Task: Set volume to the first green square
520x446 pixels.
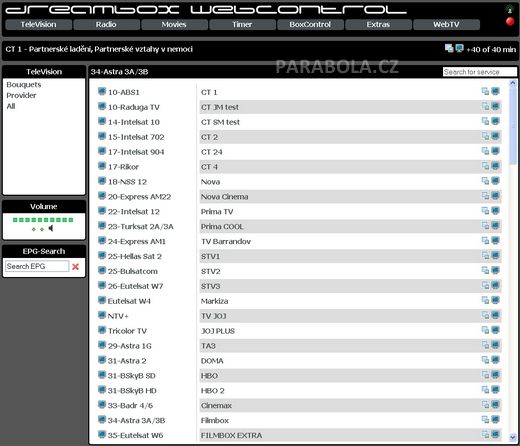Action: click(x=15, y=220)
